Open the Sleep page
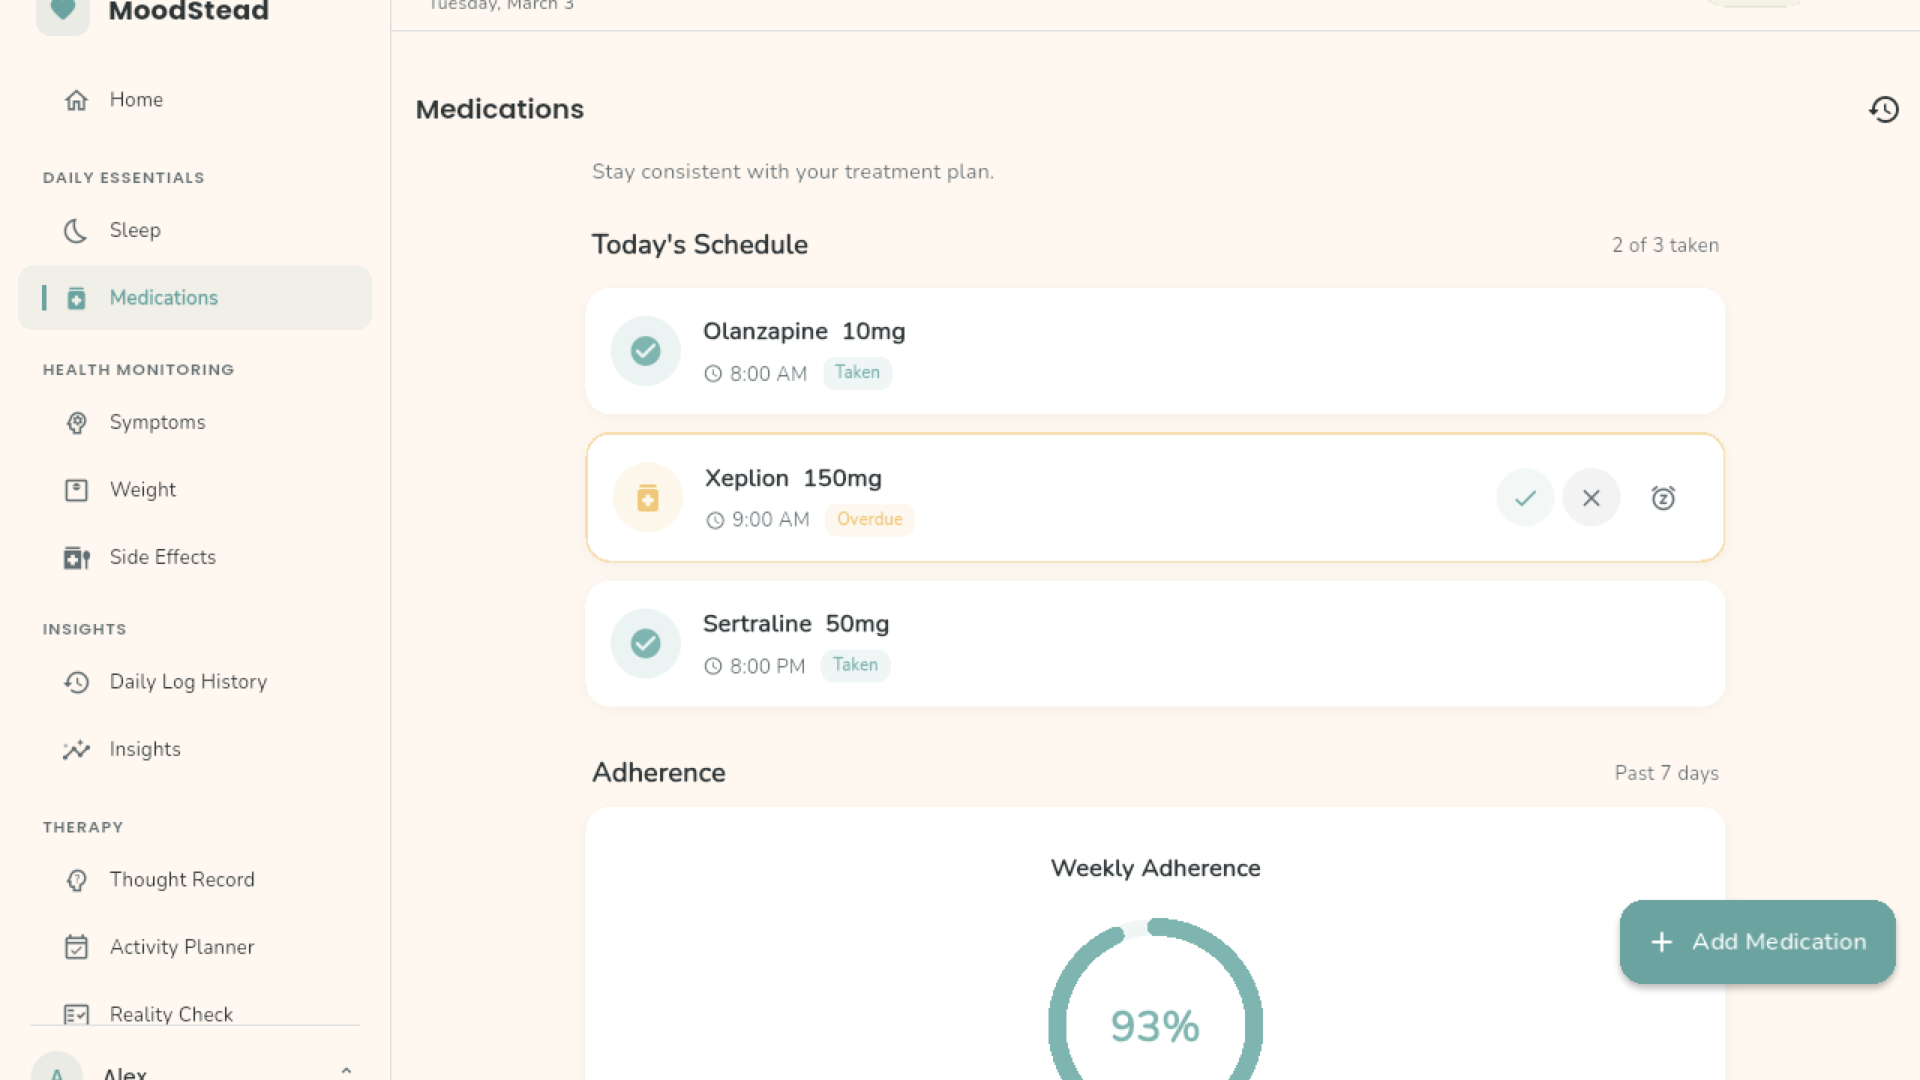Viewport: 1920px width, 1080px height. coord(135,231)
